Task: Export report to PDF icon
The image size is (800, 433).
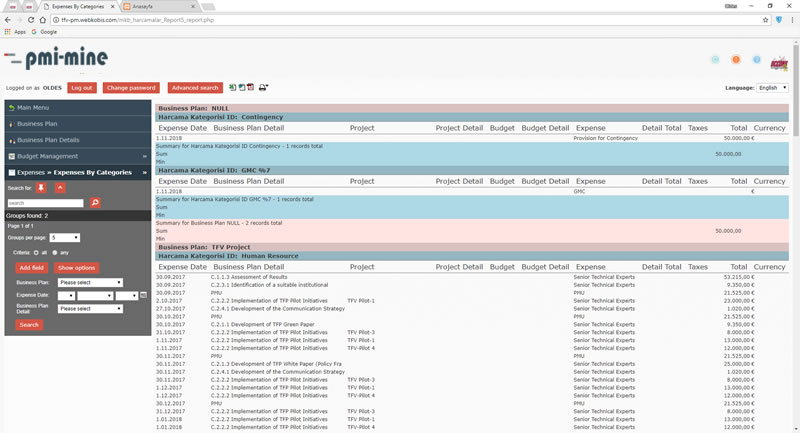Action: tap(251, 88)
